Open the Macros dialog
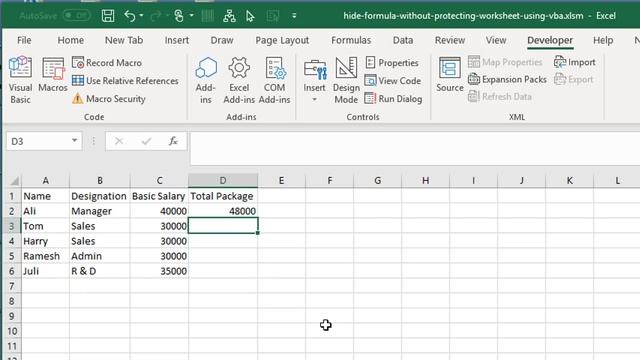This screenshot has width=640, height=360. coord(53,75)
